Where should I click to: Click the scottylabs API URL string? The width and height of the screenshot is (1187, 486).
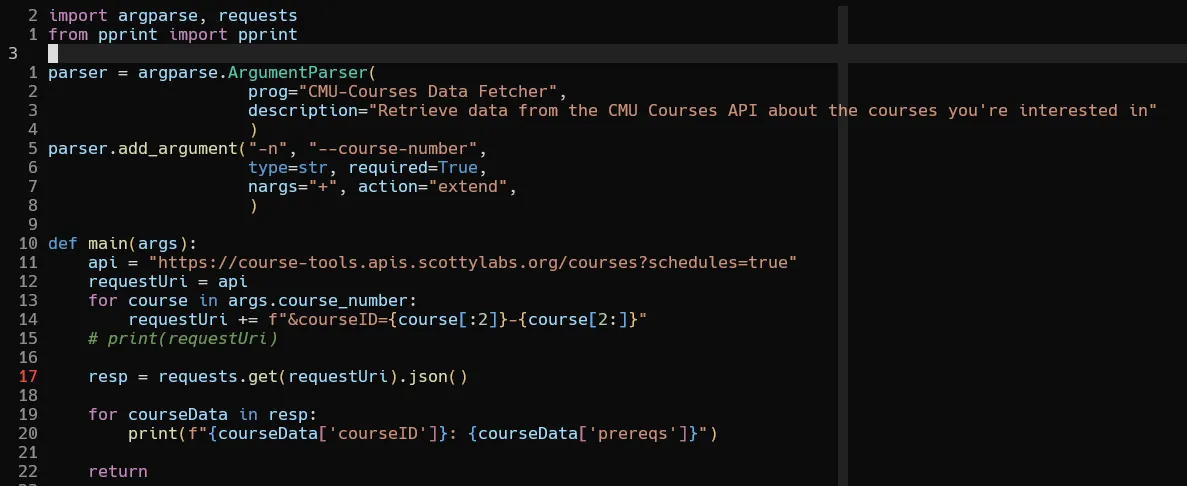coord(473,263)
